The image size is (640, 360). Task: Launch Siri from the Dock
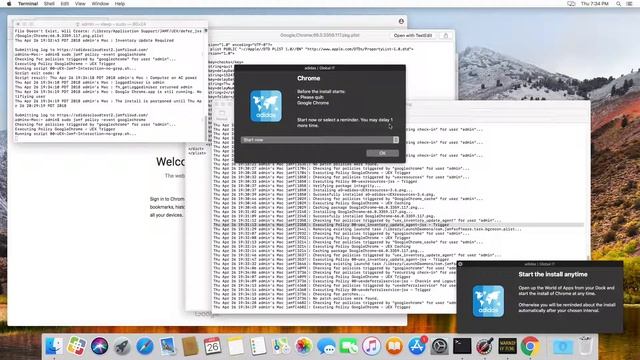click(99, 347)
